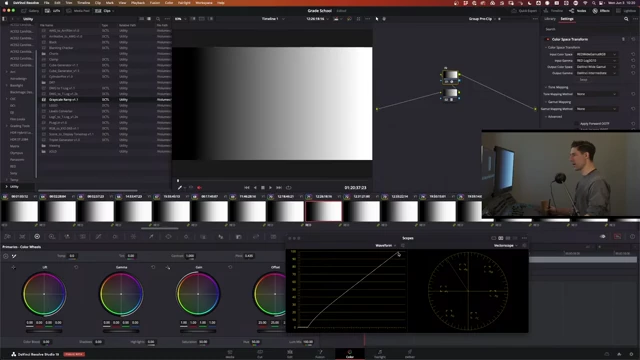
Task: Toggle the LUT browser sidebar icon
Action: (4, 19)
